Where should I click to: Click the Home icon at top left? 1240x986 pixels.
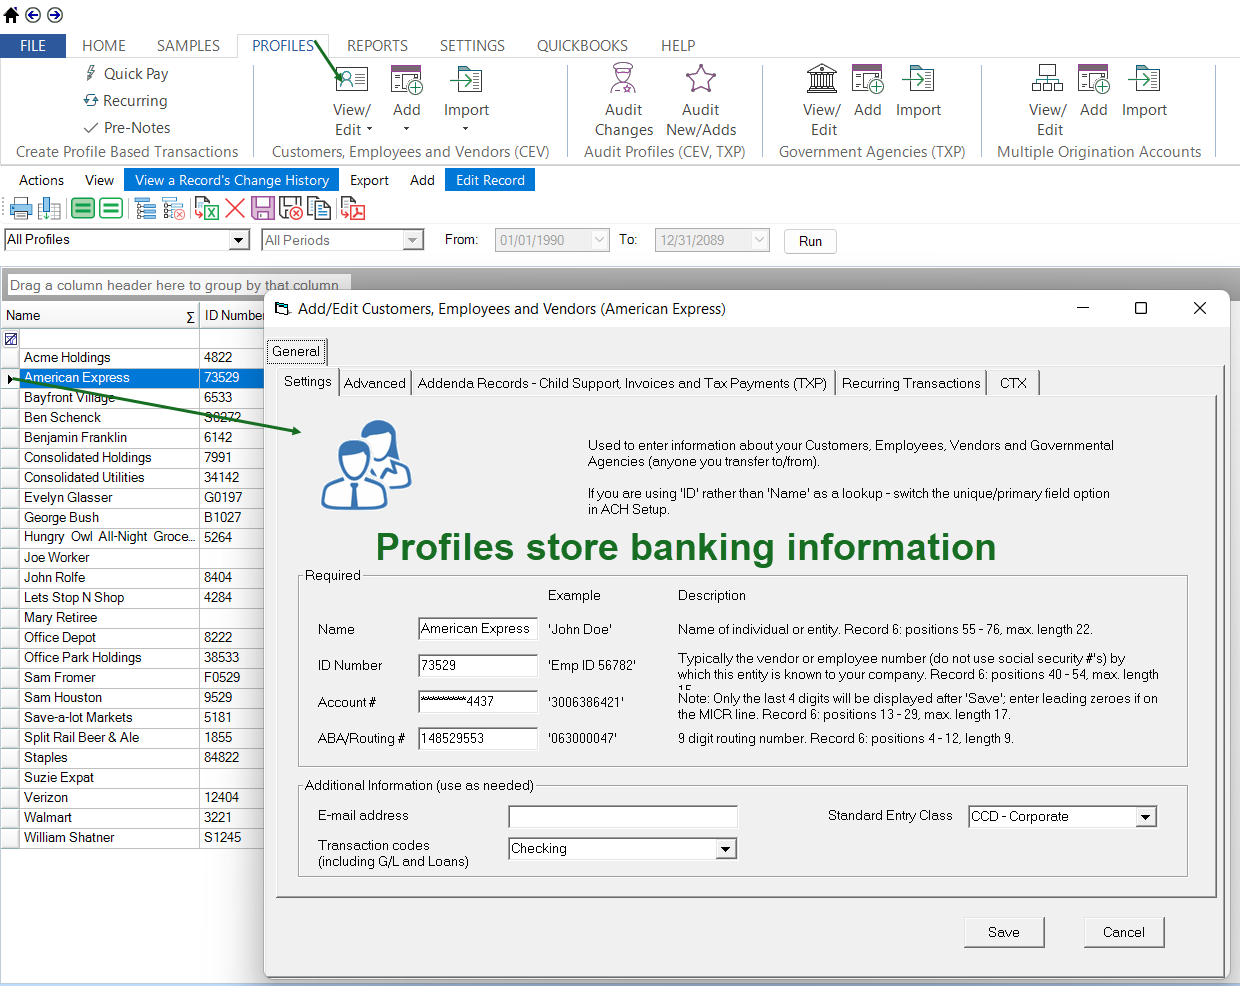click(12, 15)
